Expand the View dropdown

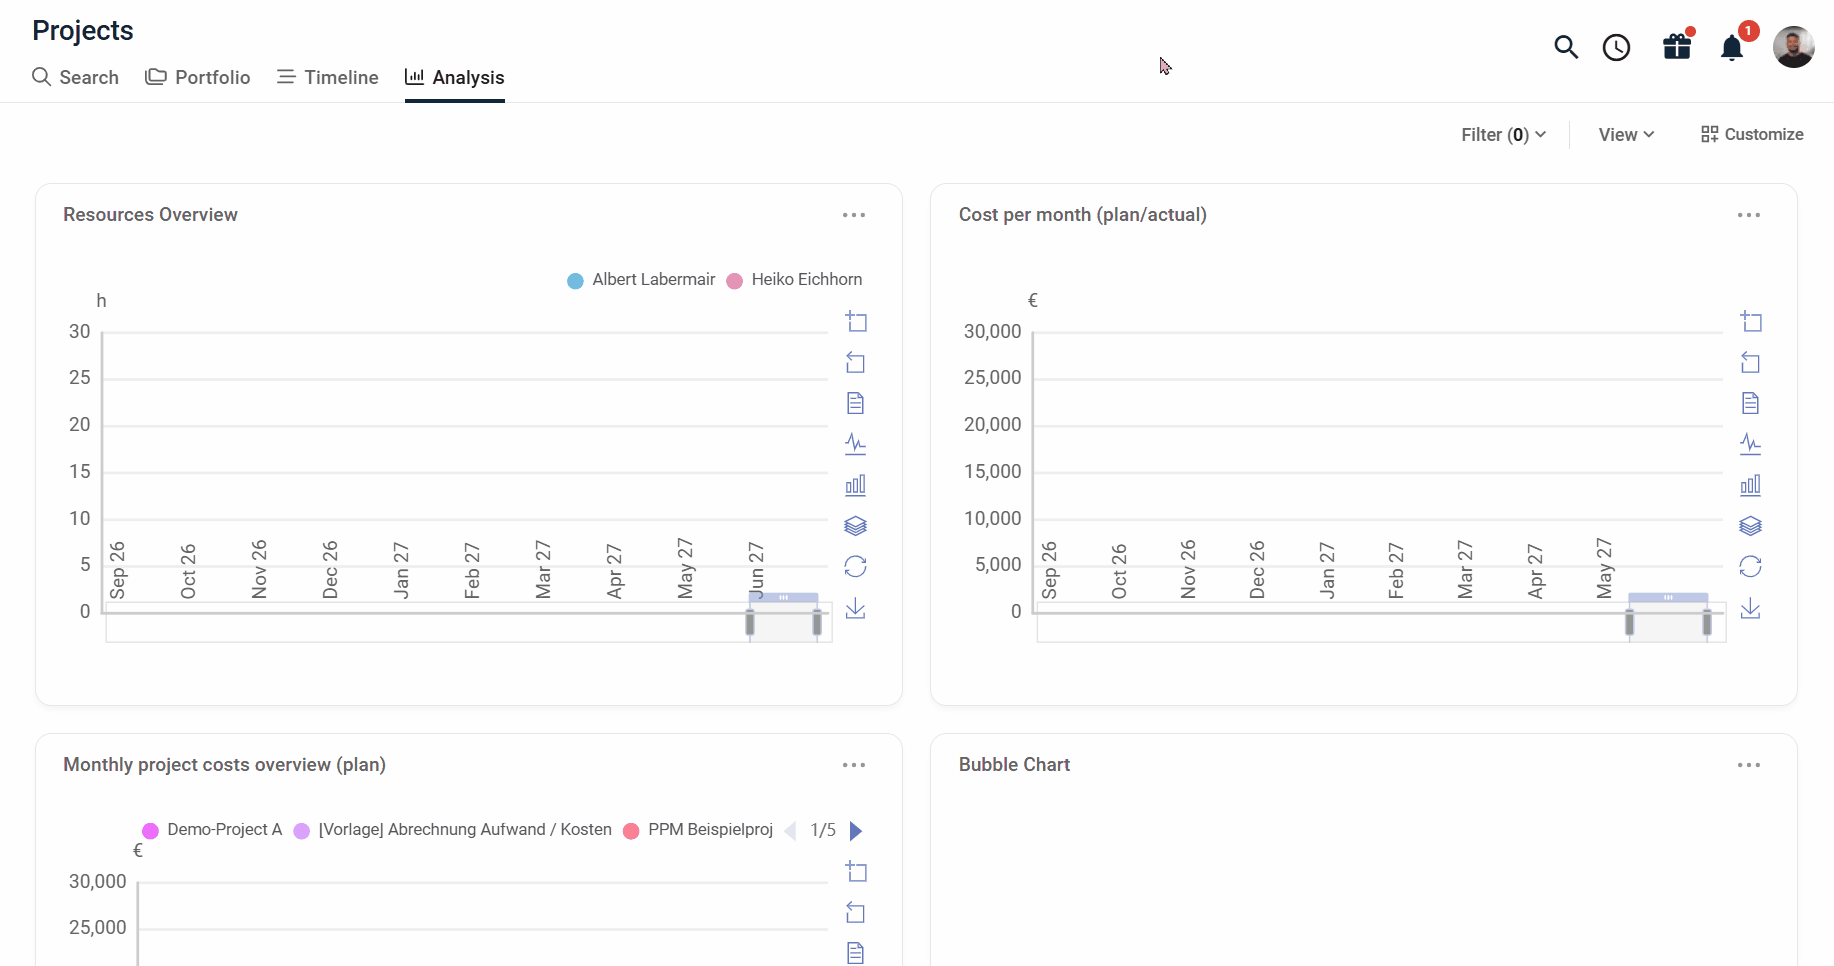(x=1626, y=134)
